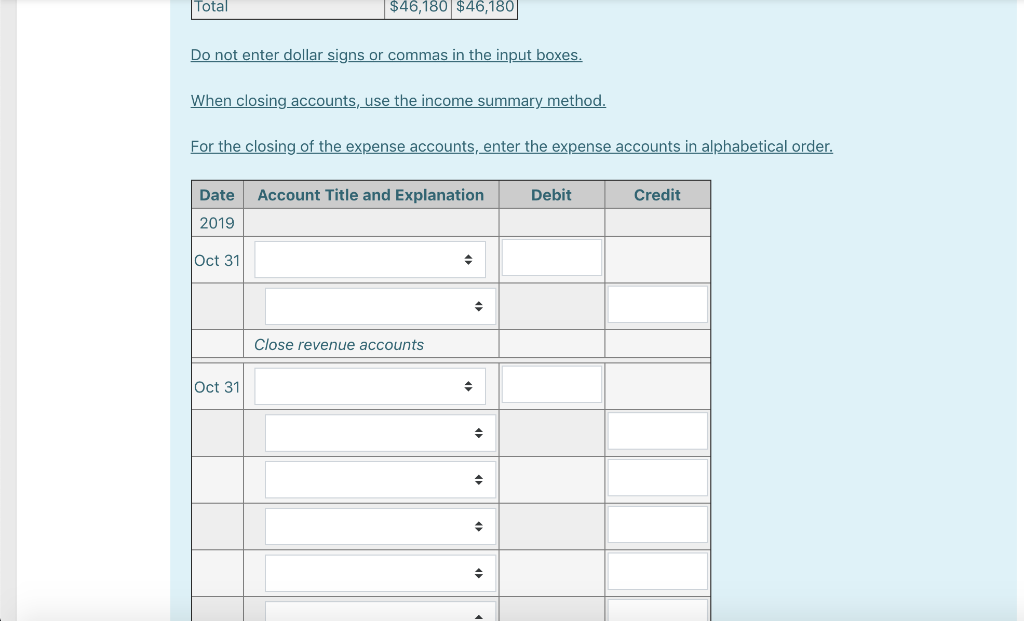Click the credit box beside the third expense dropdown
Image resolution: width=1024 pixels, height=621 pixels.
tap(657, 477)
